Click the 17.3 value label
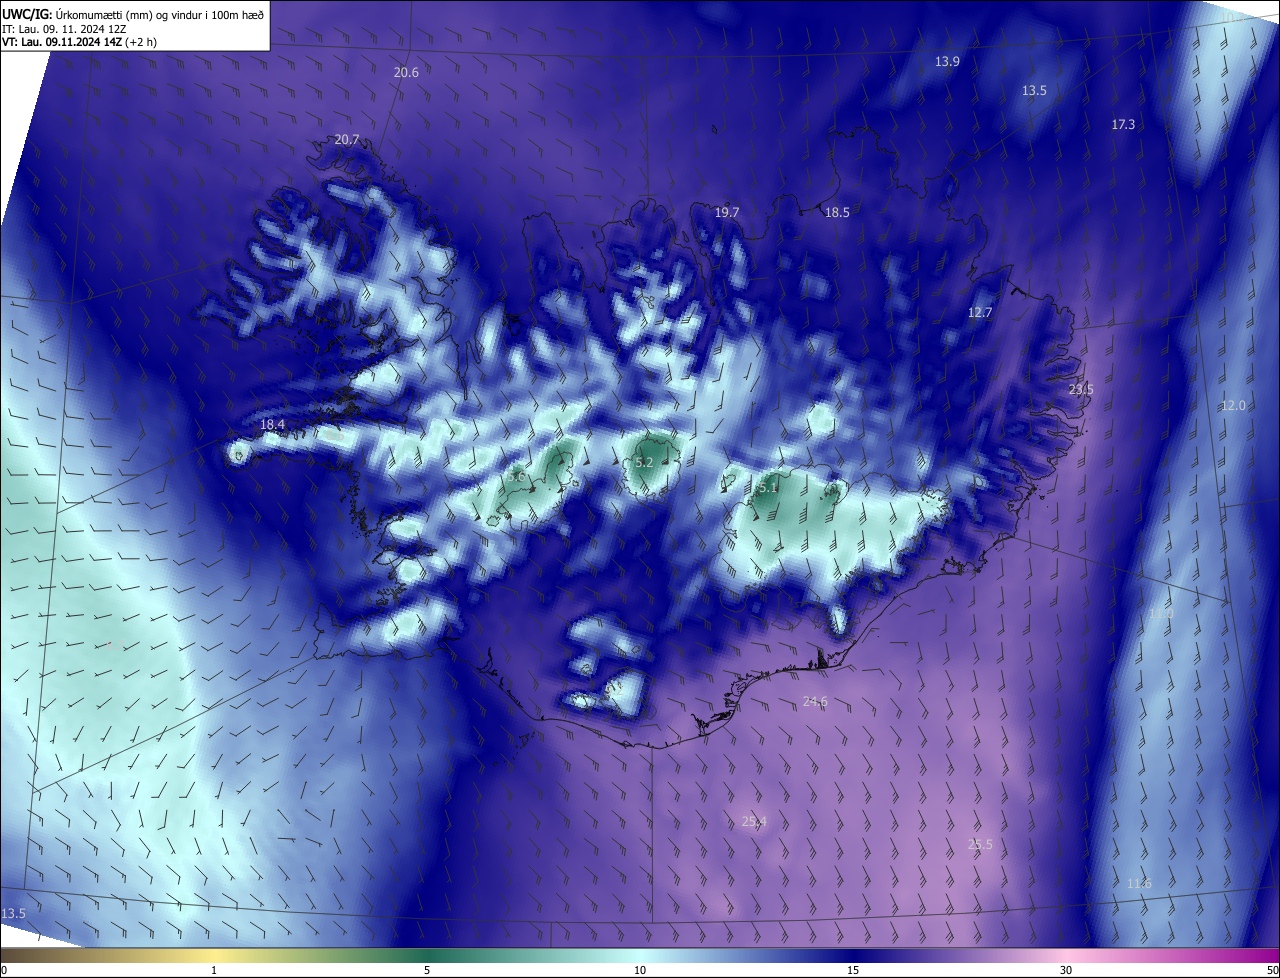 (x=1123, y=124)
